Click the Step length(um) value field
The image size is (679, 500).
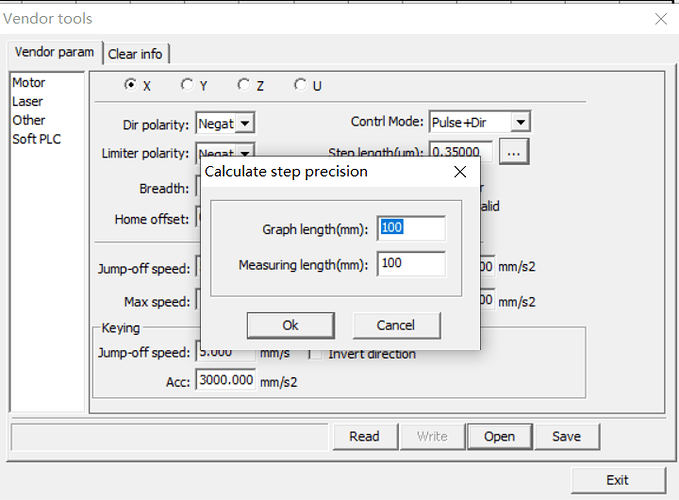click(x=461, y=150)
